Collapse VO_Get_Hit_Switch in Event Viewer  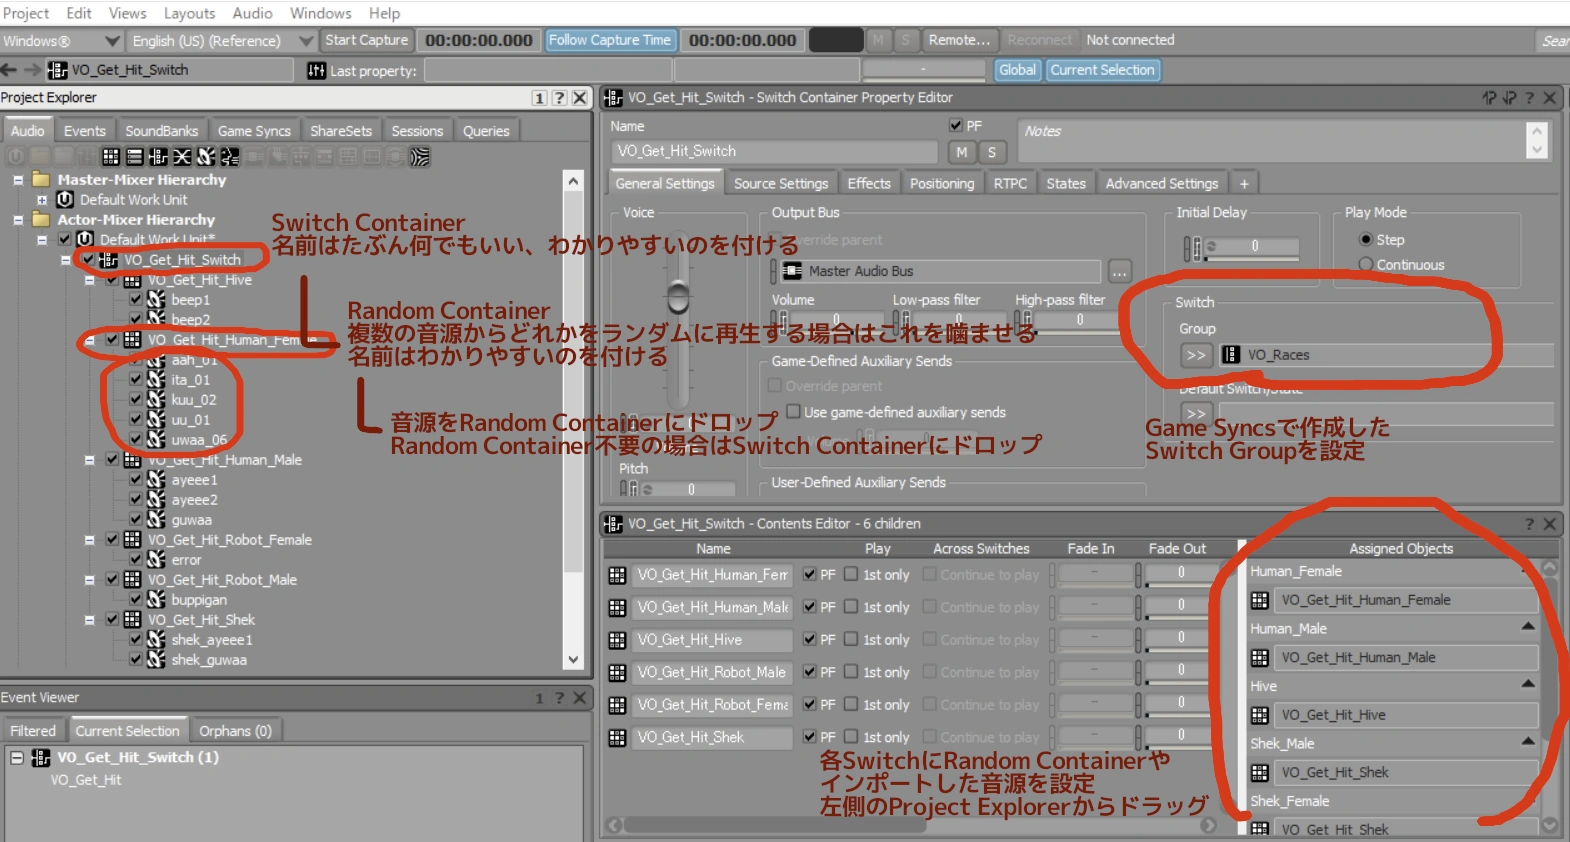point(17,758)
